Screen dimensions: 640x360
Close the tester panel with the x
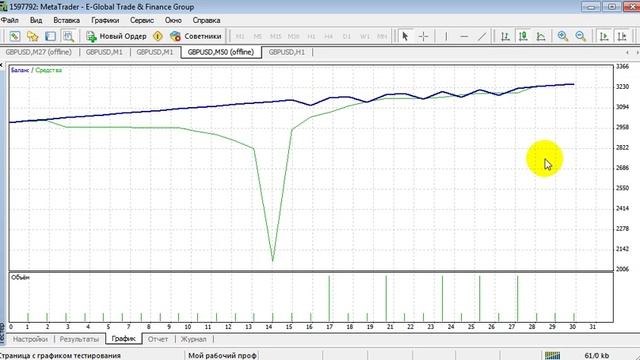(x=2, y=64)
